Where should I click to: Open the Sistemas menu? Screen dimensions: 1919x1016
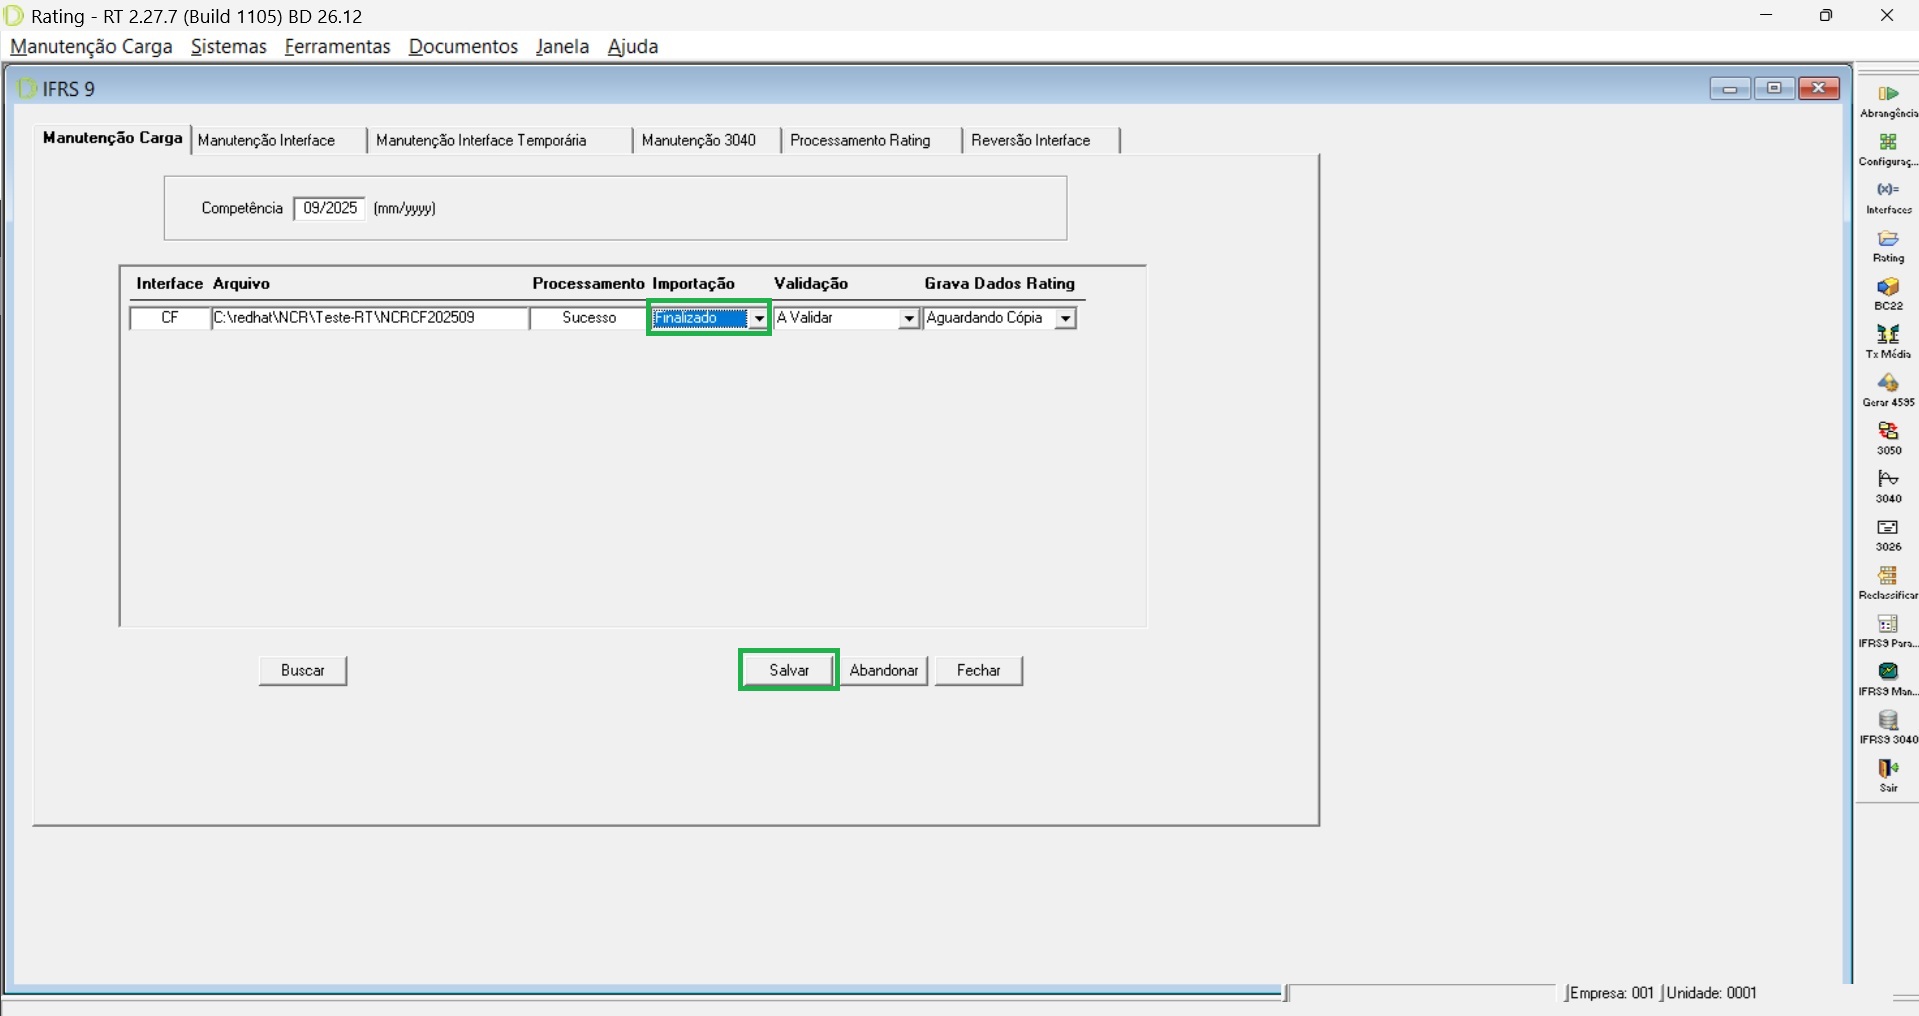[229, 47]
